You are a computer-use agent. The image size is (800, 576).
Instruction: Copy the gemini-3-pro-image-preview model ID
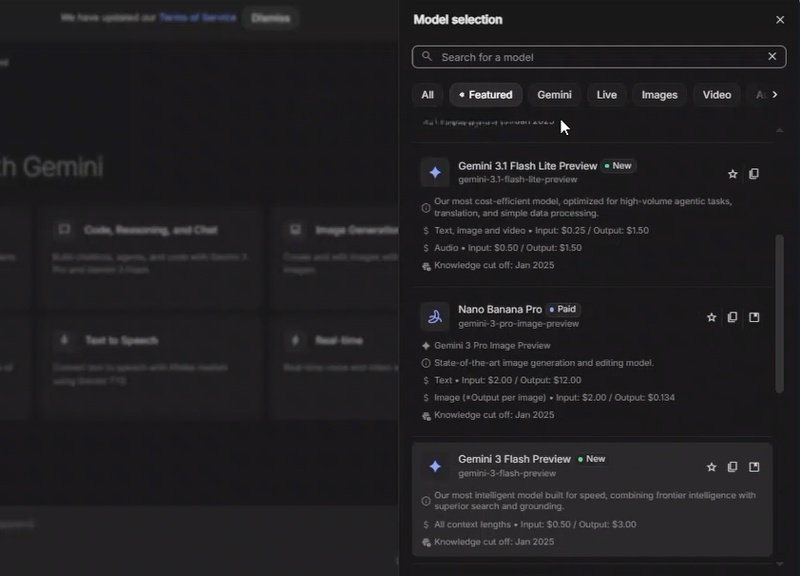coord(732,317)
